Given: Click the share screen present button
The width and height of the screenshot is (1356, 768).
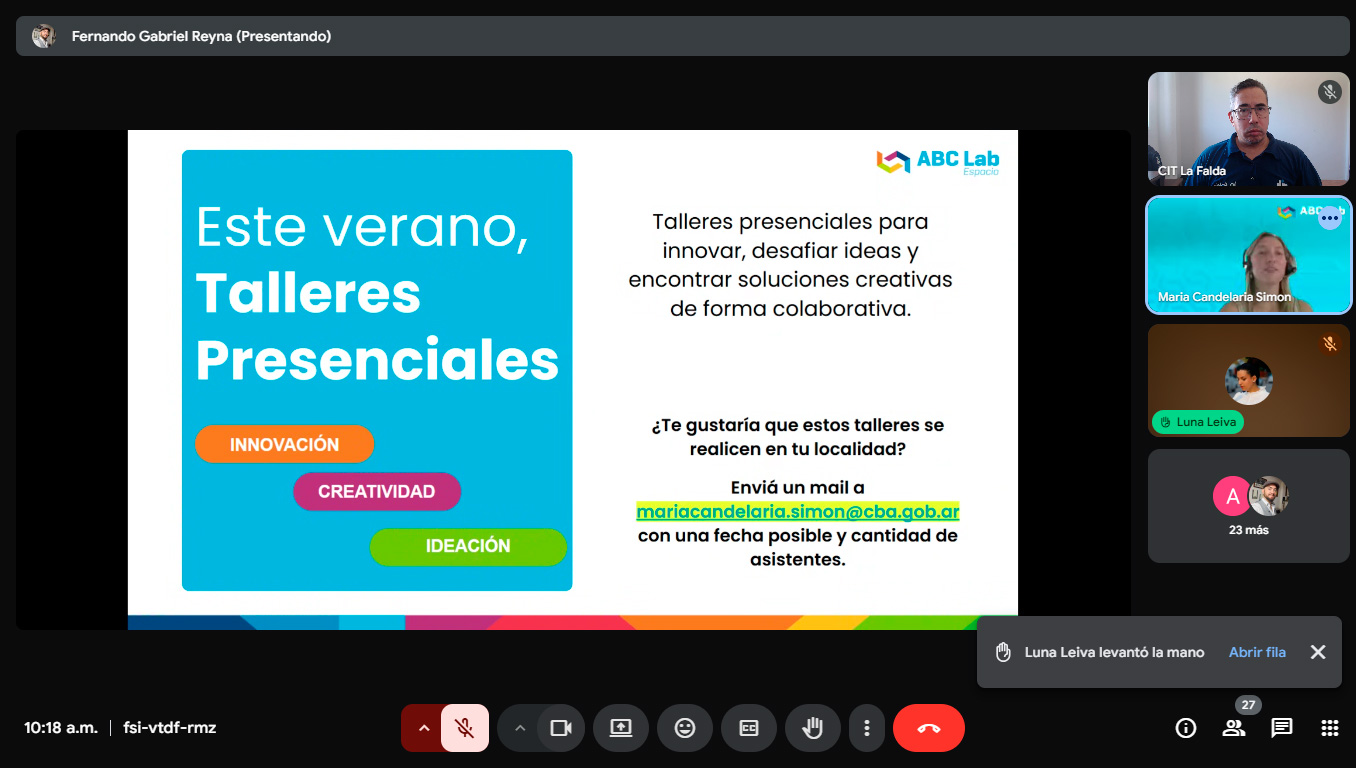Looking at the screenshot, I should tap(621, 728).
